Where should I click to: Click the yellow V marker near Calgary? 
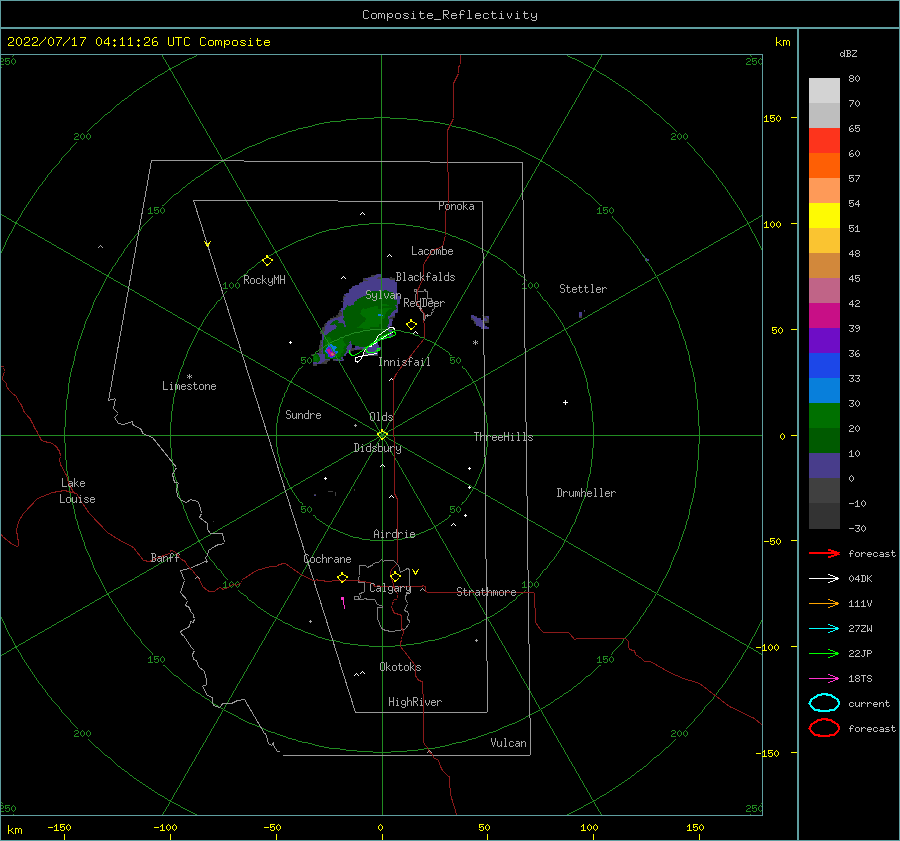click(416, 572)
